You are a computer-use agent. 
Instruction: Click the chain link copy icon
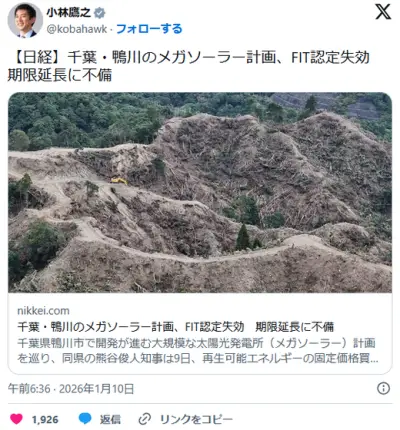(145, 419)
